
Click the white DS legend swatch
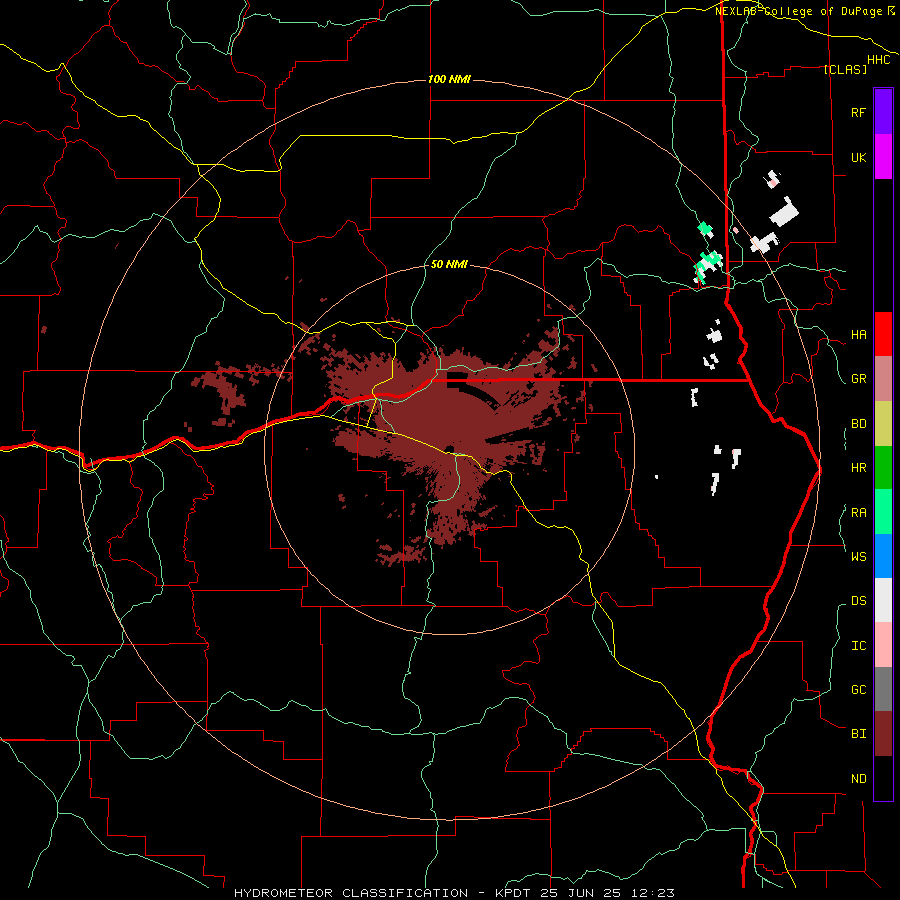coord(883,600)
